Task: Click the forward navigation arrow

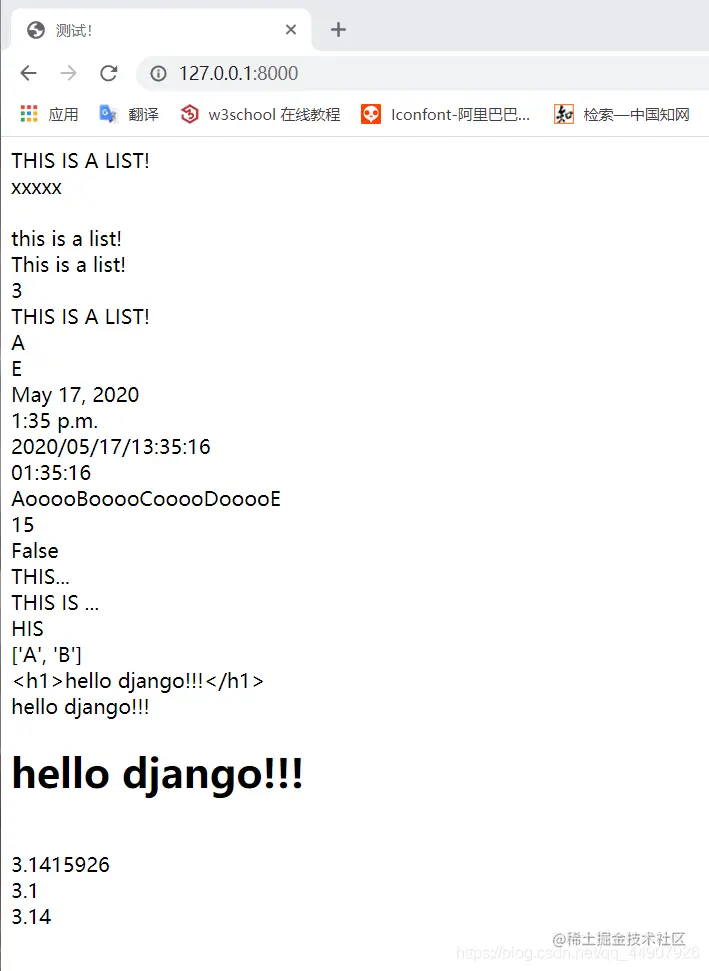Action: 68,73
